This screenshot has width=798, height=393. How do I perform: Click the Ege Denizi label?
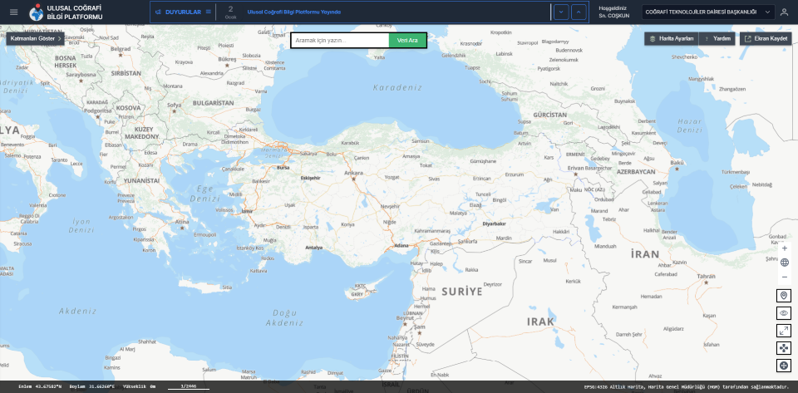205,193
